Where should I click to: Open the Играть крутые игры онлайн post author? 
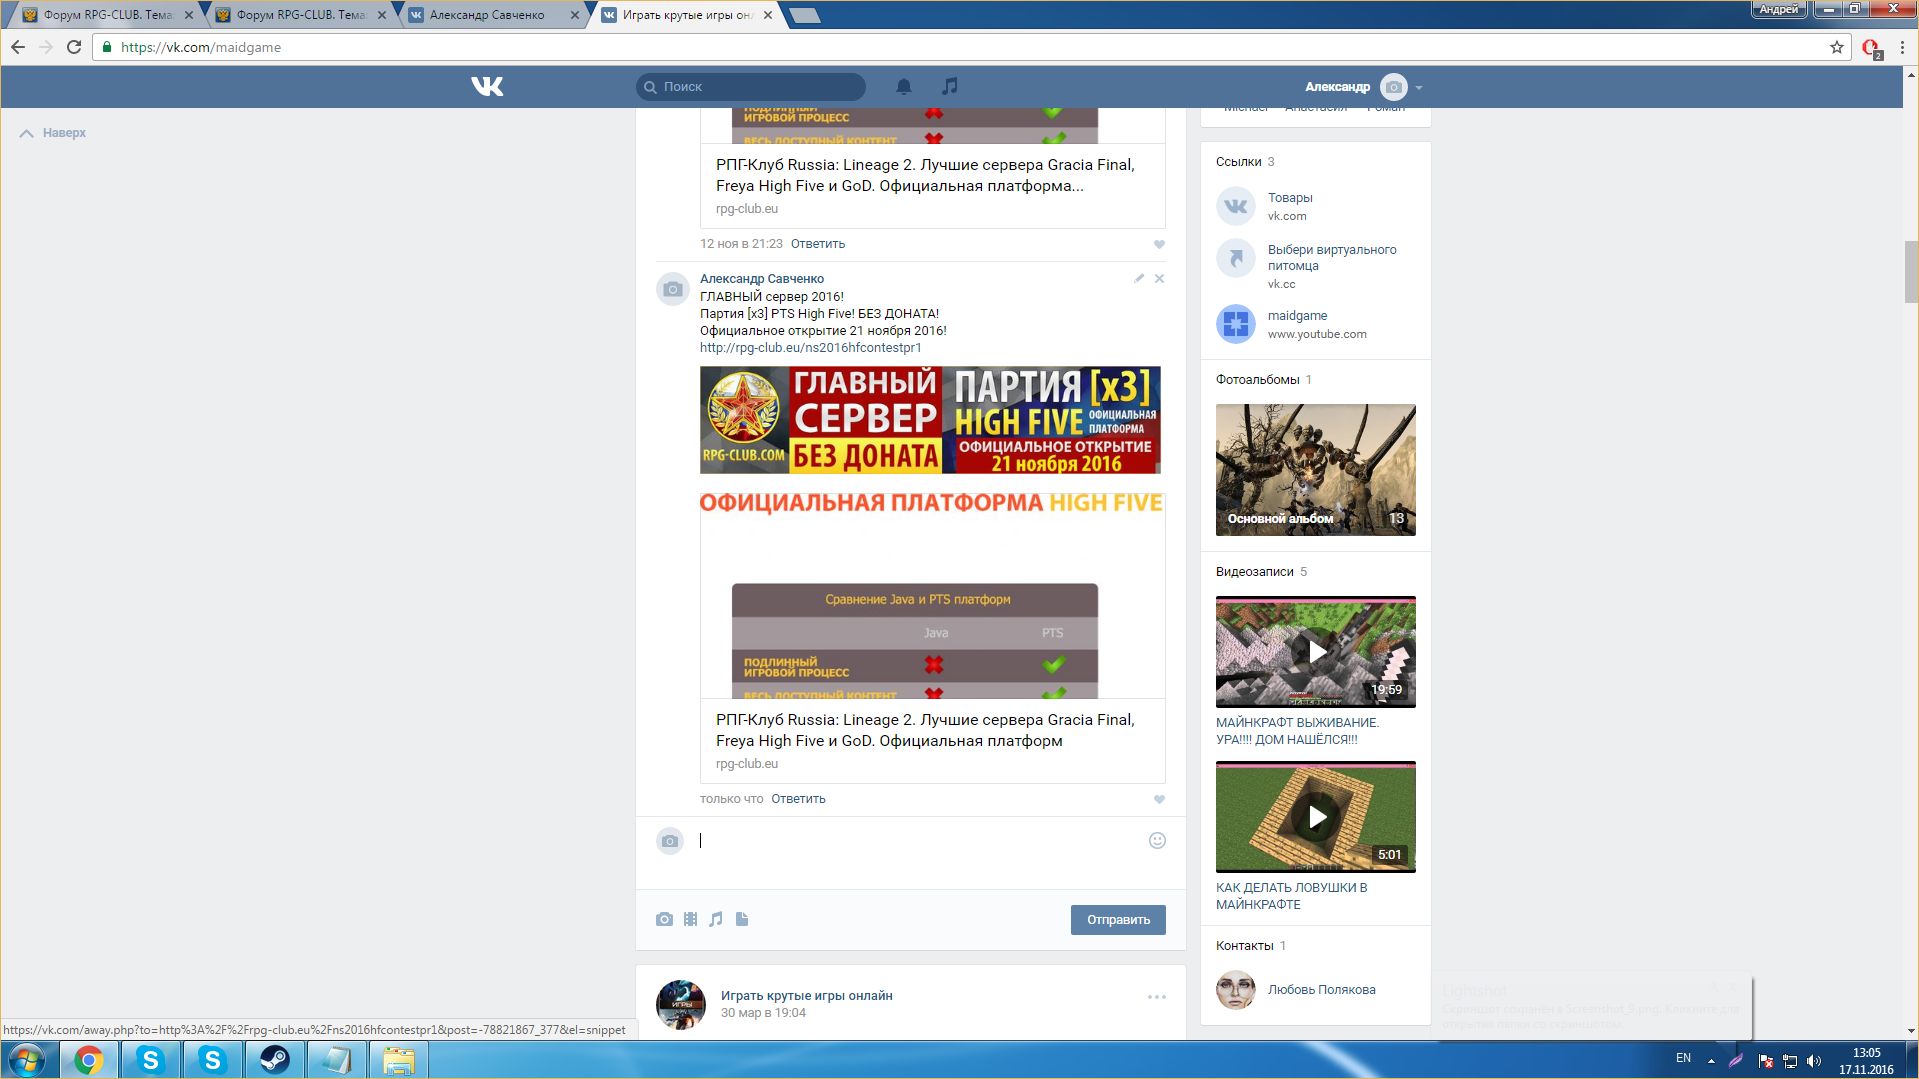(x=807, y=996)
